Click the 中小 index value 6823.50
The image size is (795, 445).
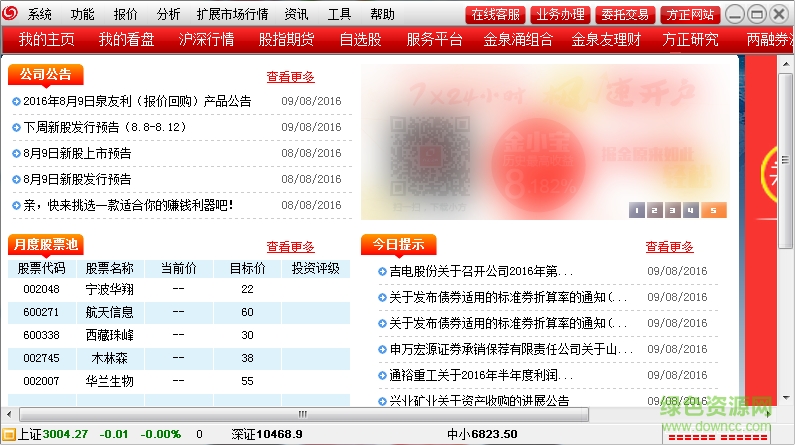494,434
